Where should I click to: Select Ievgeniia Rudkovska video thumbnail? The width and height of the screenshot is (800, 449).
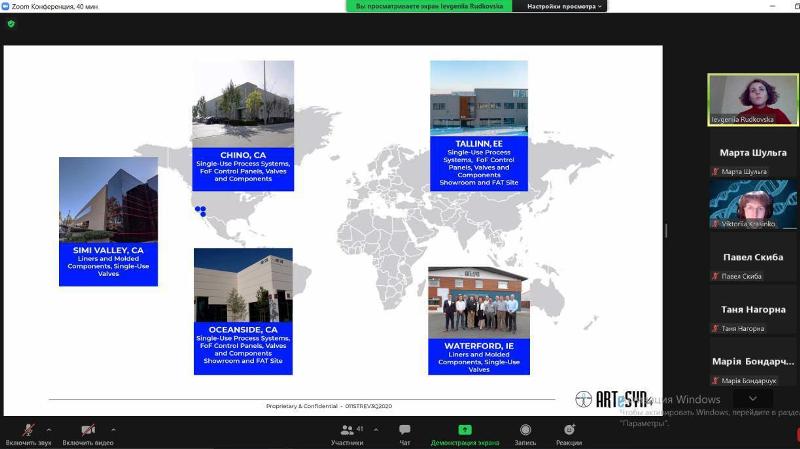click(x=753, y=99)
